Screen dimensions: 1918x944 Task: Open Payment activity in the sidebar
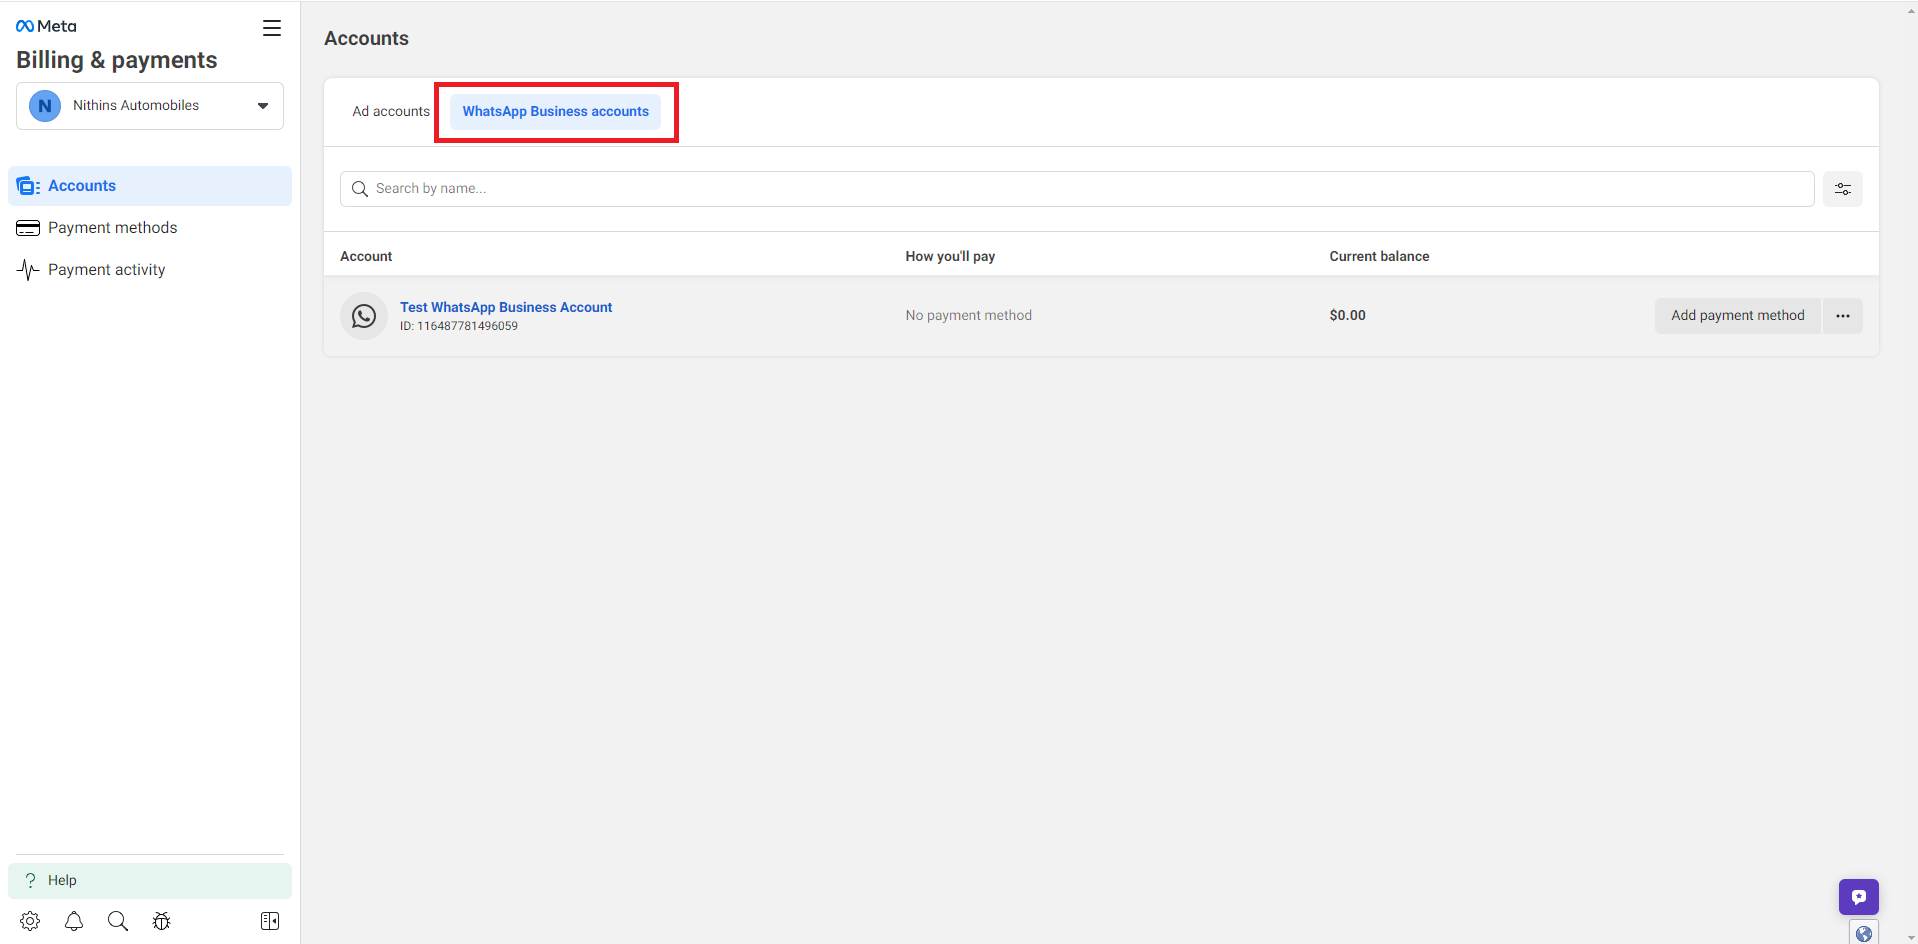point(150,270)
